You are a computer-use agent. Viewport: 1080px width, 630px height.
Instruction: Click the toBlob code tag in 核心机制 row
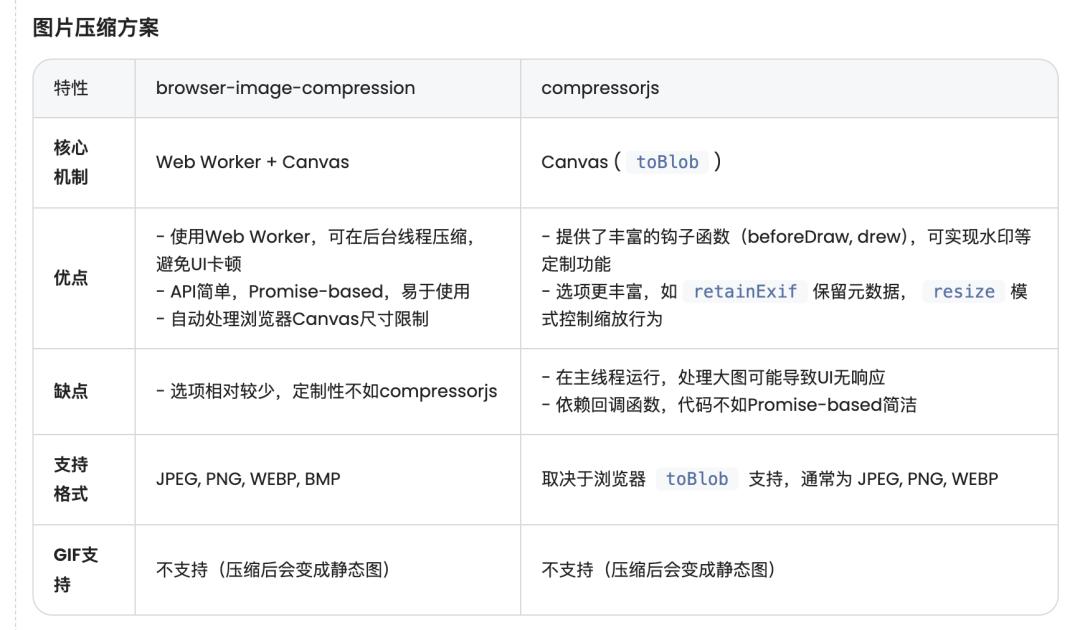tap(667, 162)
